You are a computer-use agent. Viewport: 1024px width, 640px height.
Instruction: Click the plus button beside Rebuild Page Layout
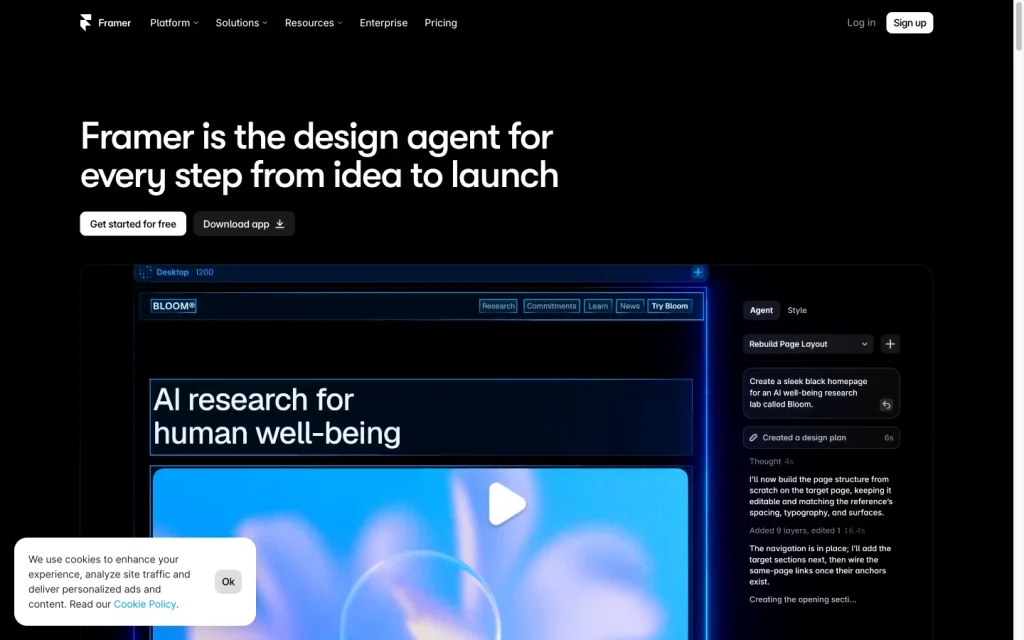(x=889, y=344)
